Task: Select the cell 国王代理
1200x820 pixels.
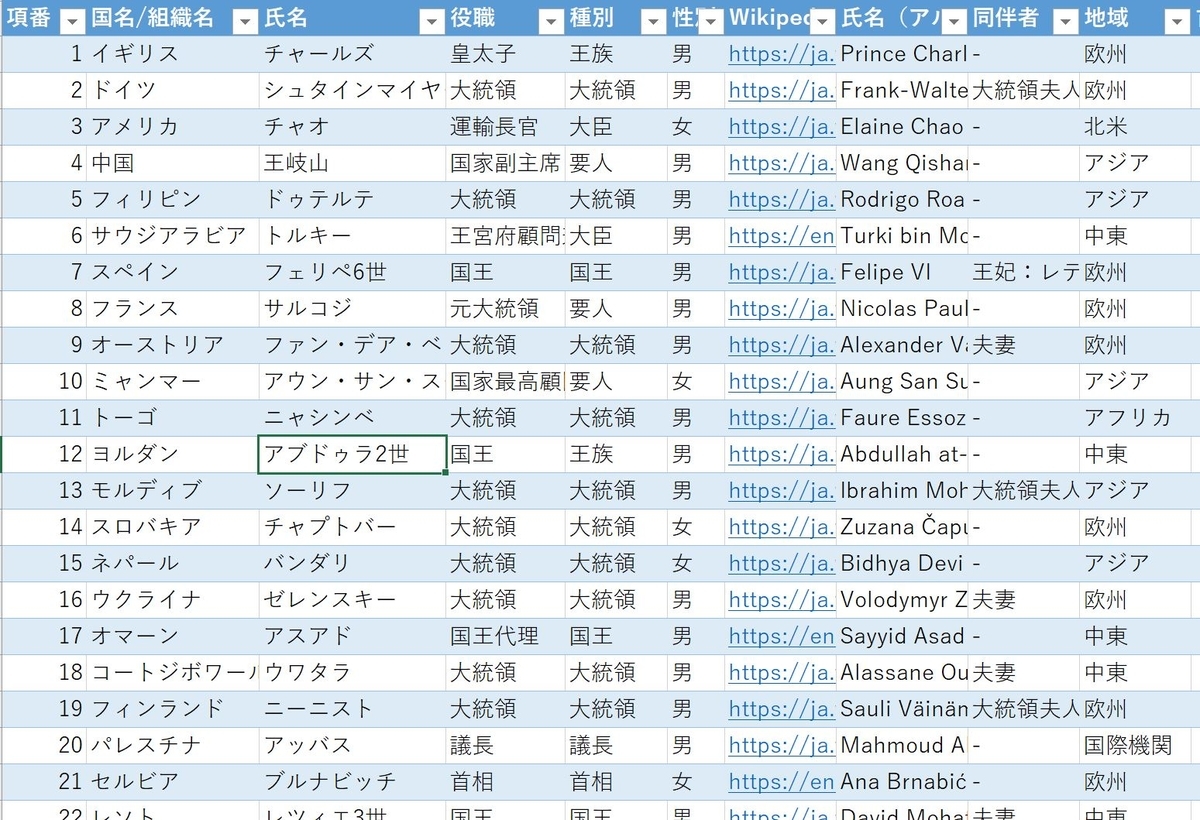Action: (x=506, y=636)
